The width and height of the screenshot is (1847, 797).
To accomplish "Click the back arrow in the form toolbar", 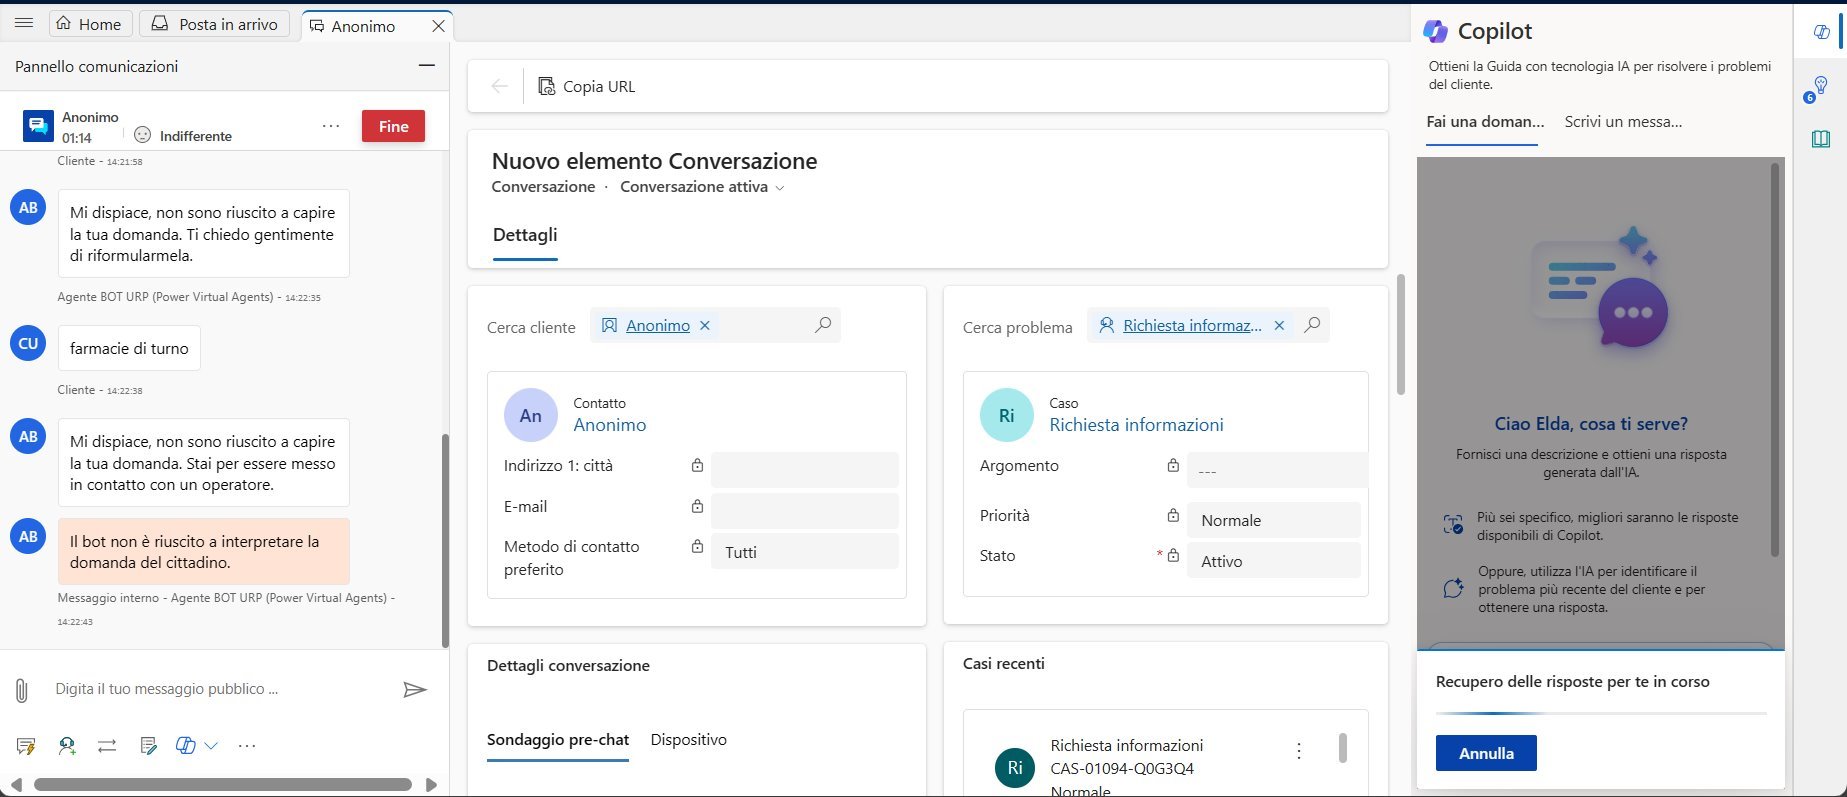I will [500, 86].
